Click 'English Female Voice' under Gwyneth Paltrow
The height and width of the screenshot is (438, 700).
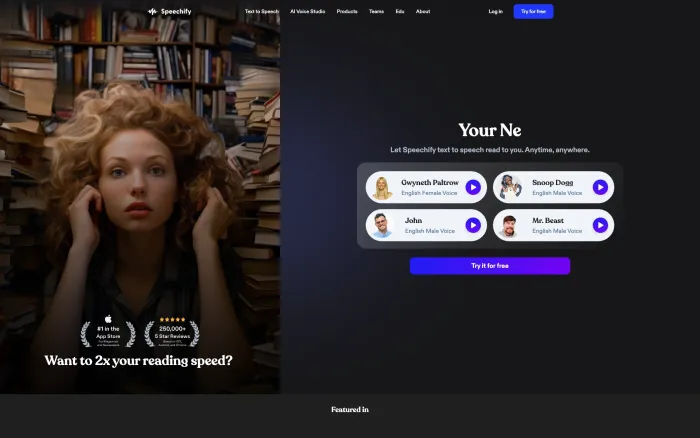point(429,193)
